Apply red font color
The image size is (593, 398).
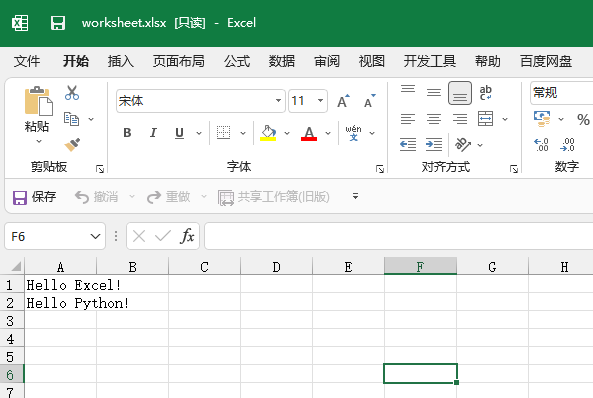pos(309,134)
